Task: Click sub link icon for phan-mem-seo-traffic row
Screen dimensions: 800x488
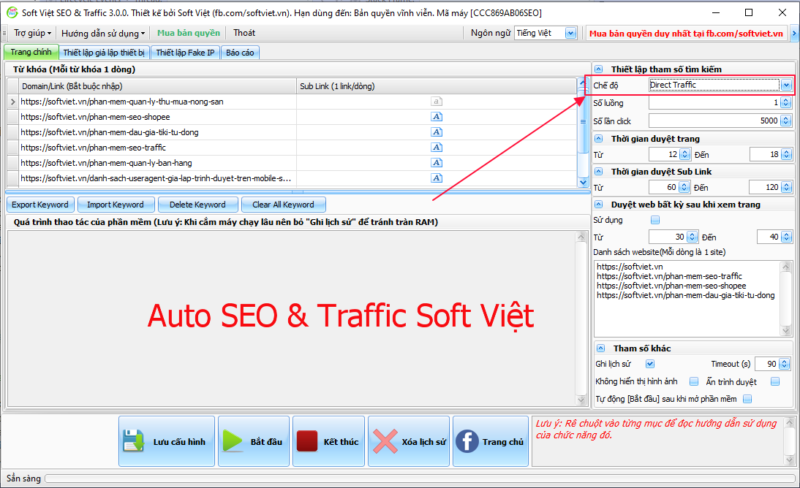Action: pyautogui.click(x=436, y=148)
